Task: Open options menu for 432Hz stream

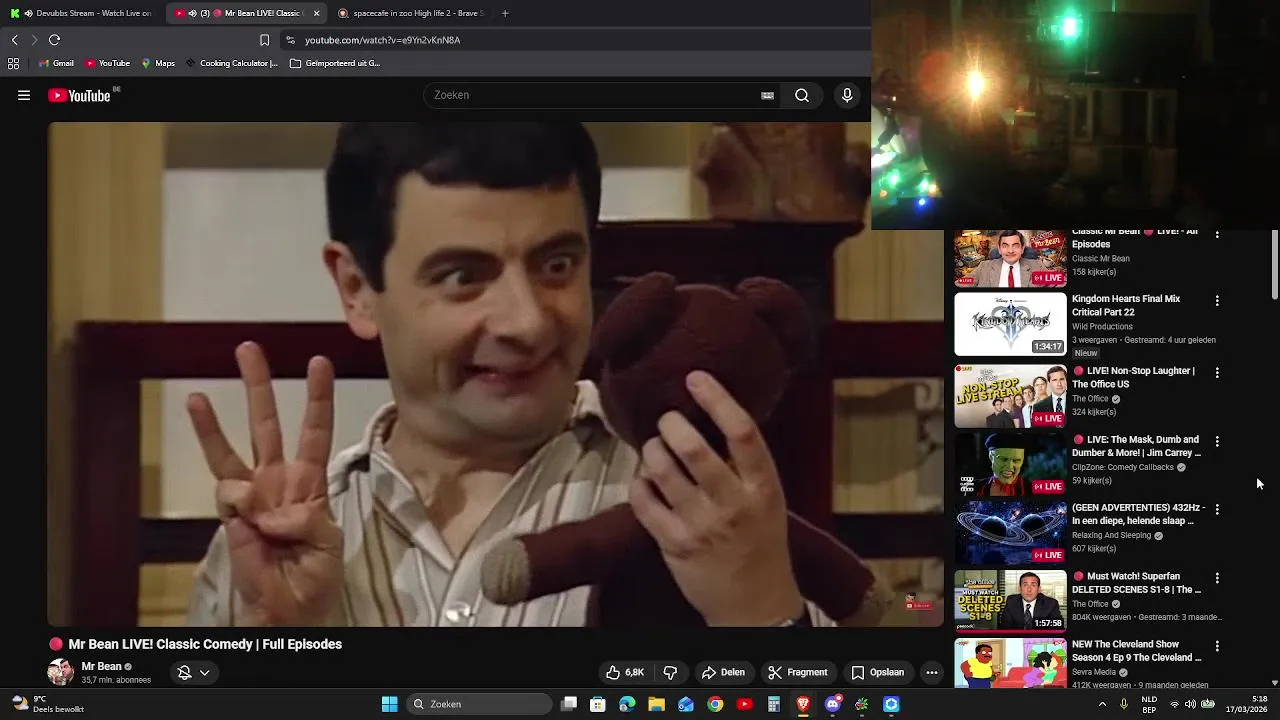Action: point(1217,509)
